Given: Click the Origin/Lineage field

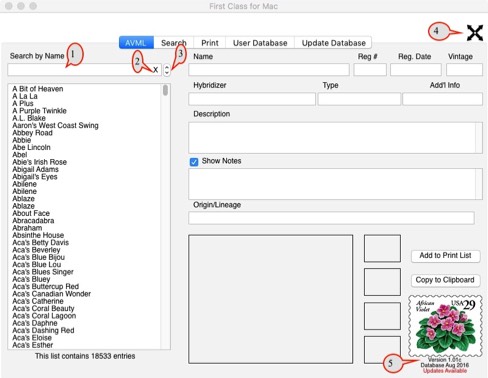Looking at the screenshot, I should [331, 218].
